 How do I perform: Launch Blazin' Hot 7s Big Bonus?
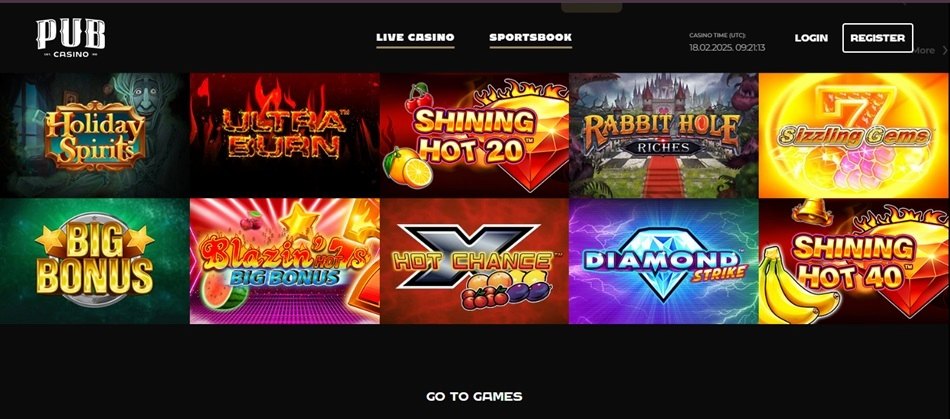pyautogui.click(x=285, y=262)
